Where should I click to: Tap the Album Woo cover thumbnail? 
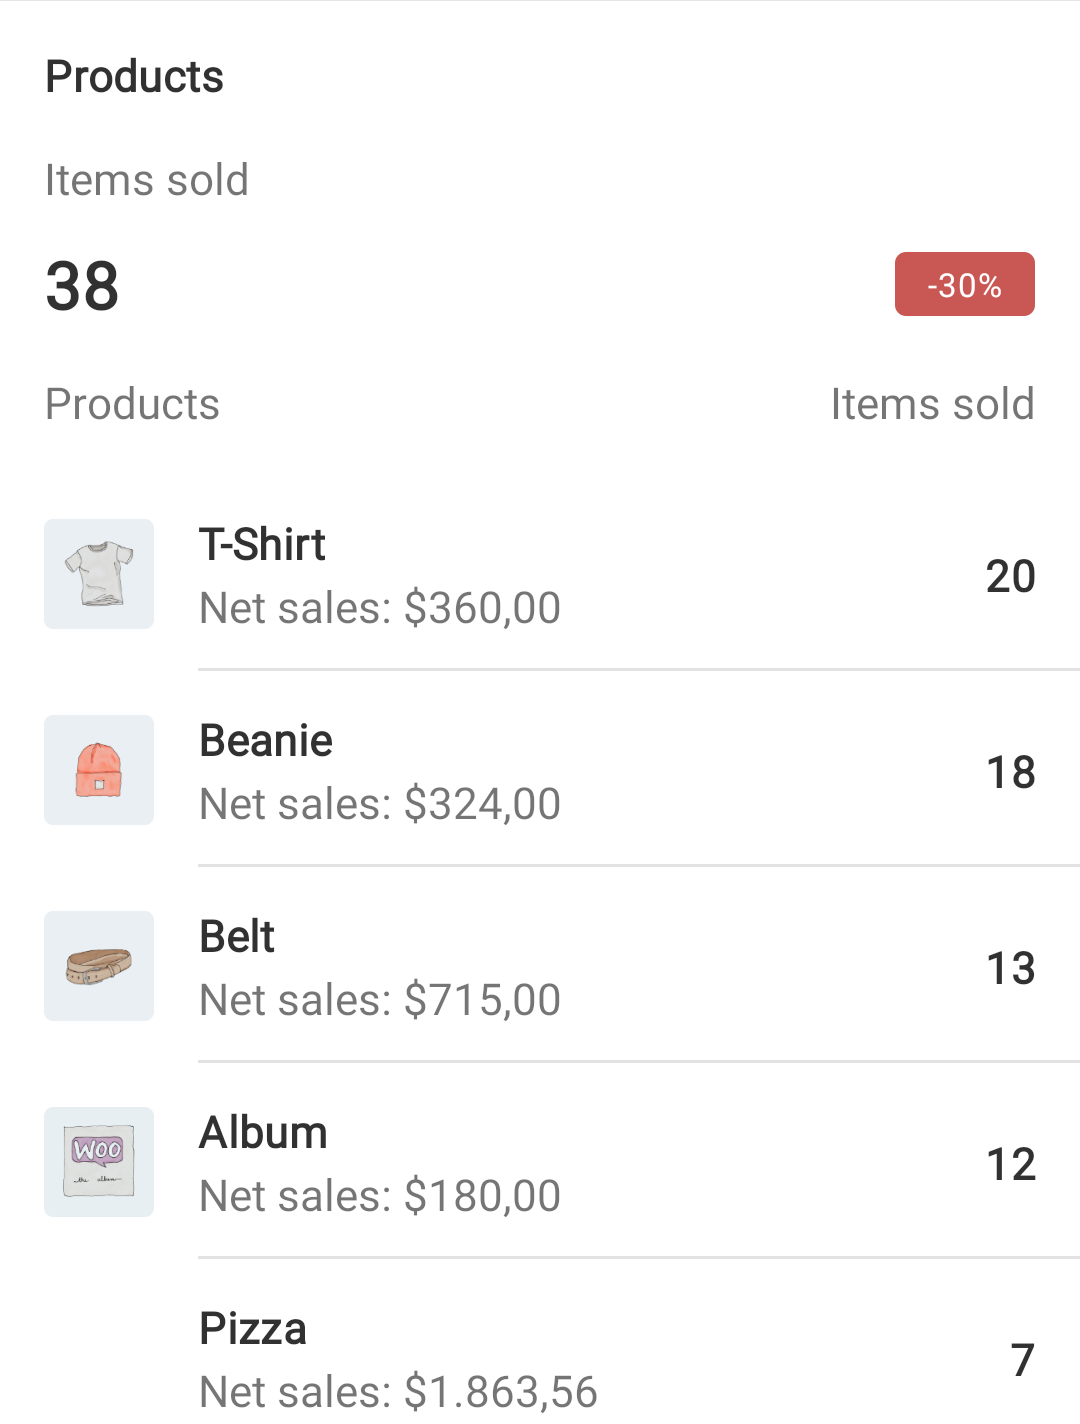99,1162
